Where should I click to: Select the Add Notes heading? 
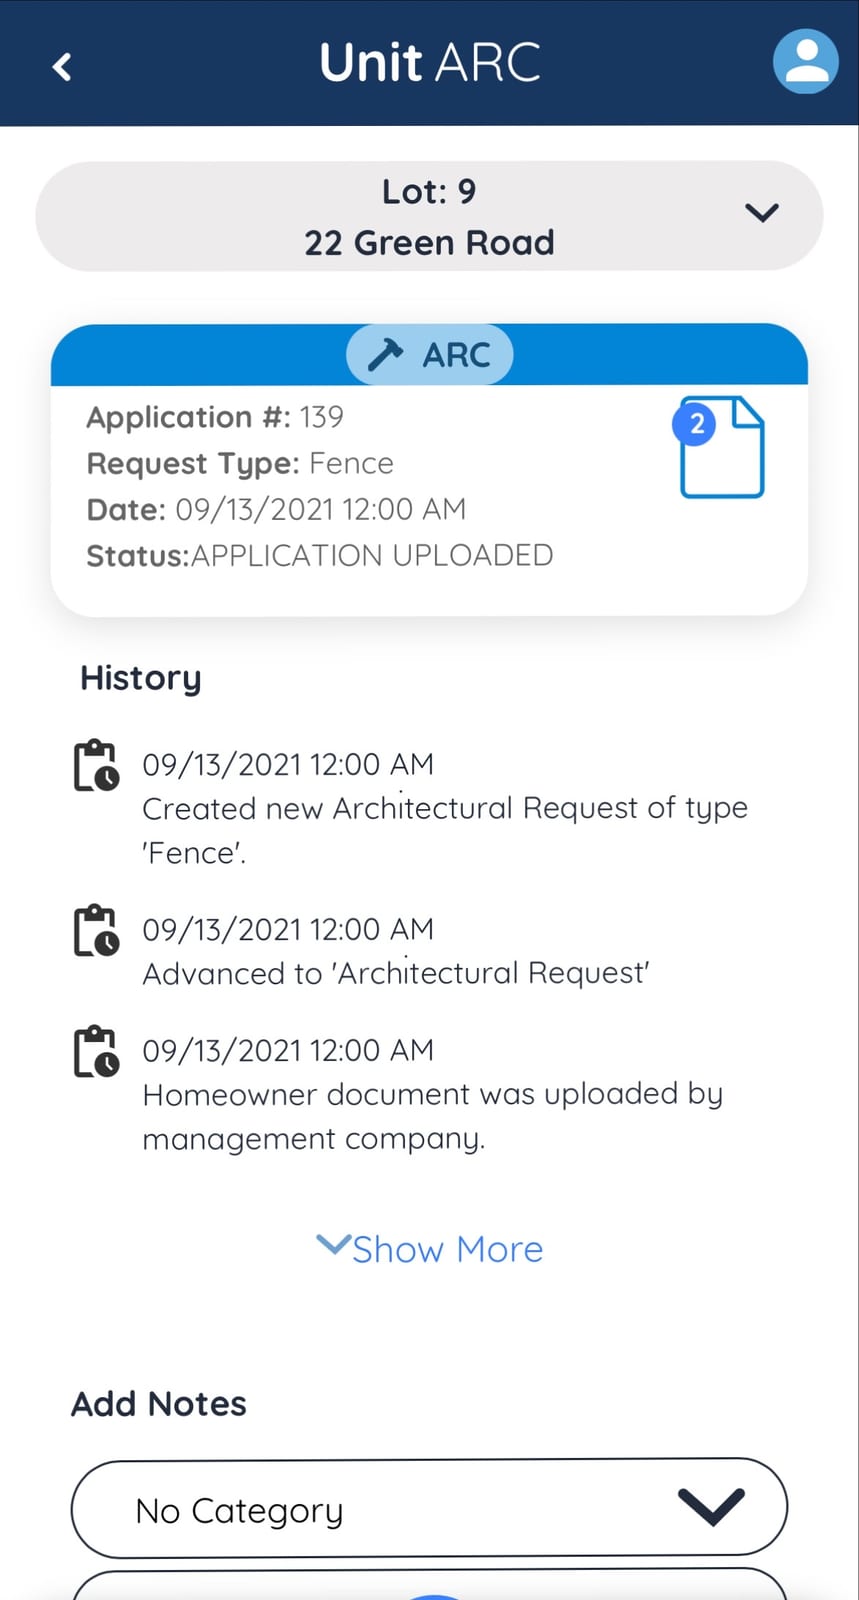[159, 1404]
